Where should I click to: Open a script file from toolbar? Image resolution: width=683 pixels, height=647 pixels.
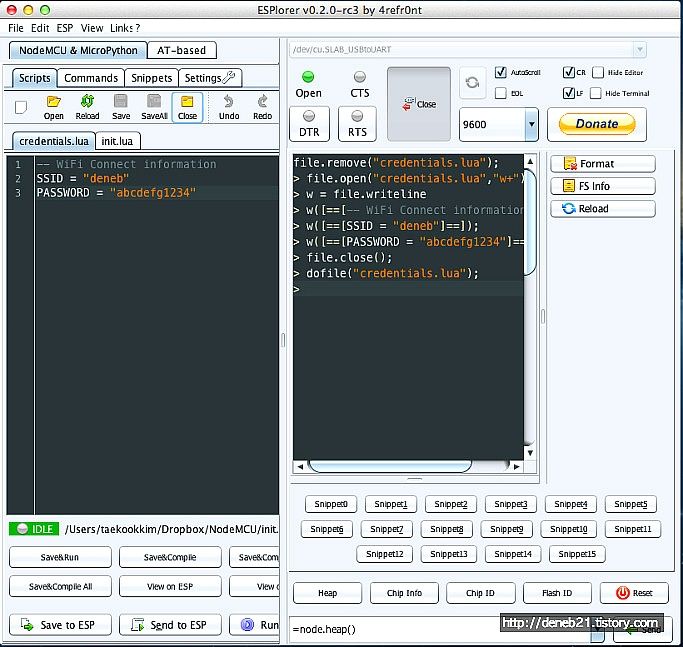point(54,108)
